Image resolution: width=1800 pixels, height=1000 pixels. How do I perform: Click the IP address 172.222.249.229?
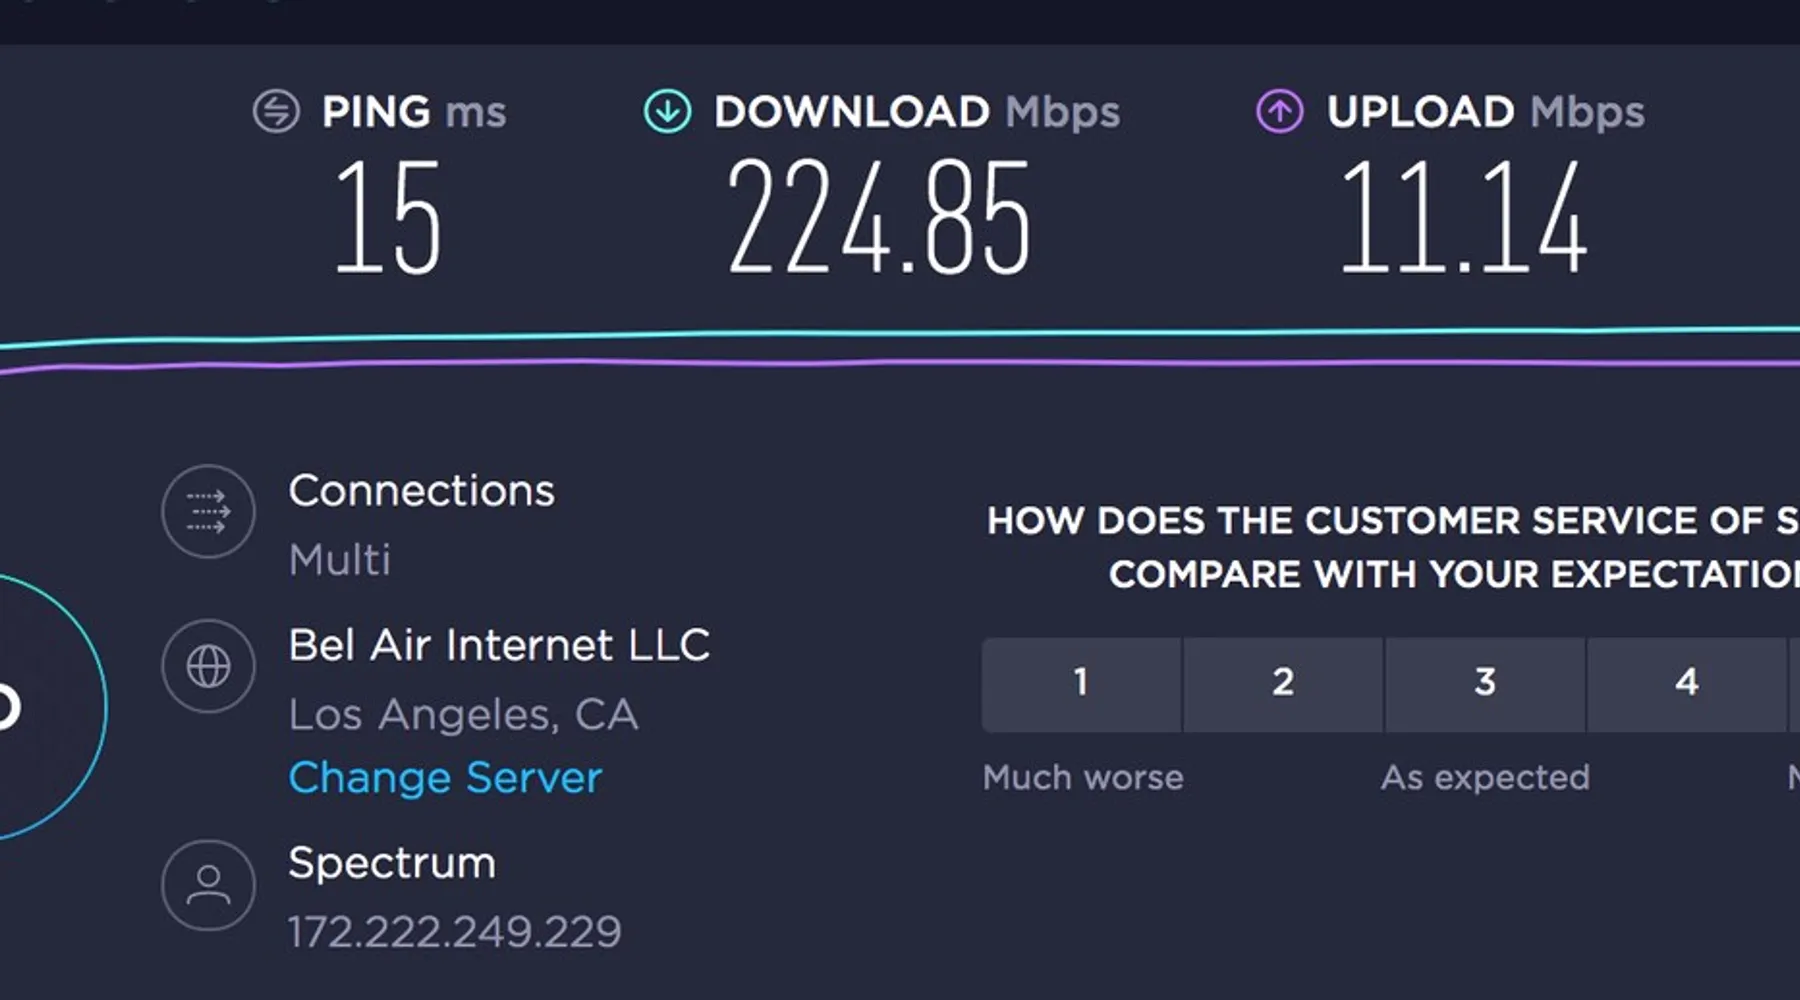pyautogui.click(x=454, y=932)
